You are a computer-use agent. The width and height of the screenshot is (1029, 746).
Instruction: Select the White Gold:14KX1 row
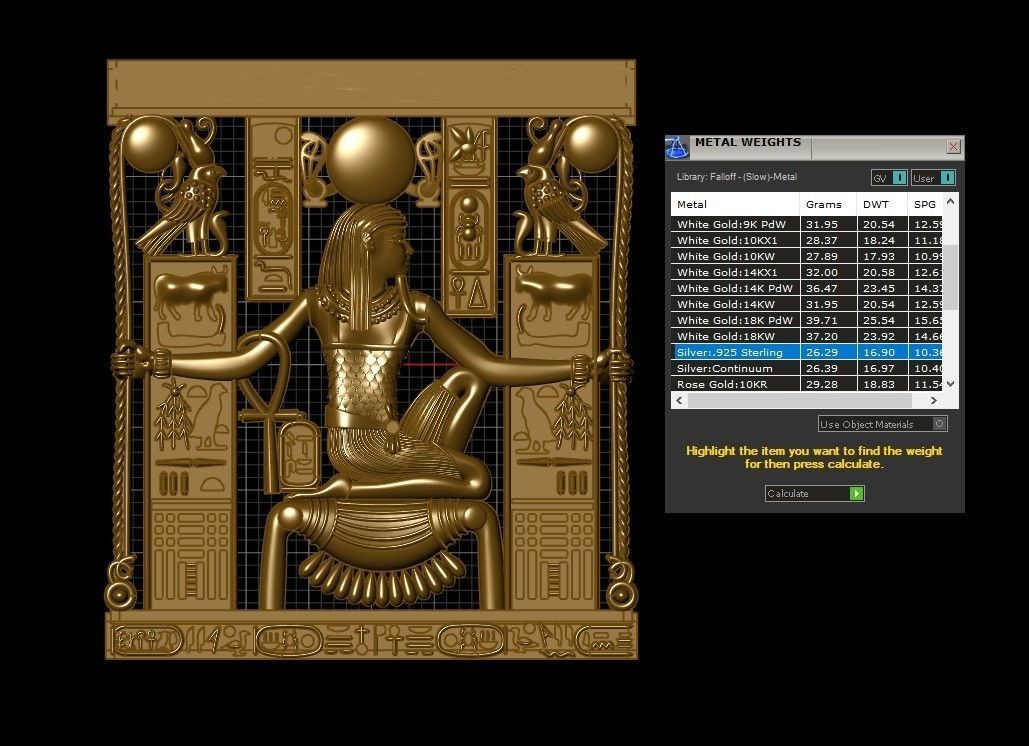coord(807,272)
